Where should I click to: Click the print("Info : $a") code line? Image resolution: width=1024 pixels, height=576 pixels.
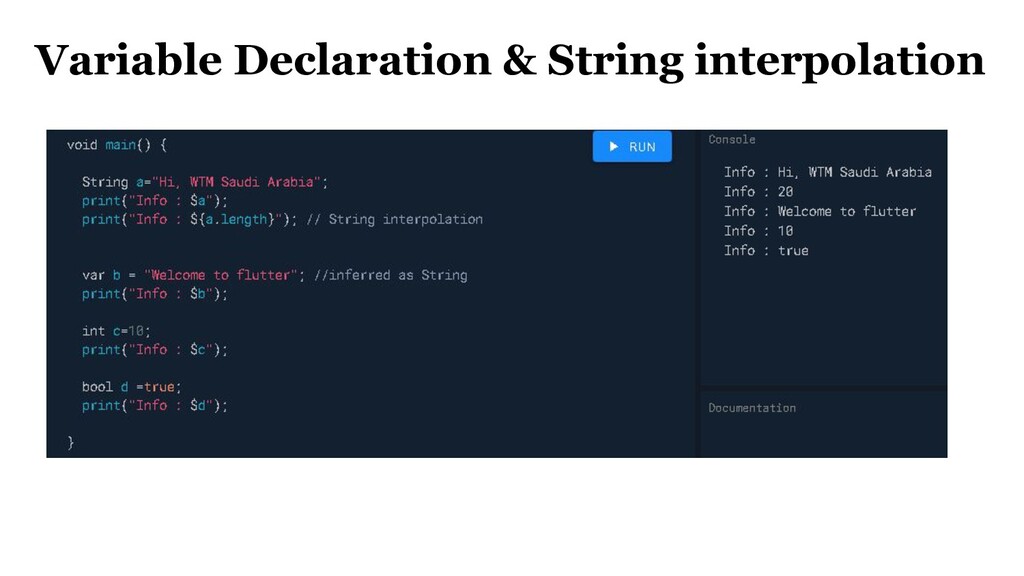click(x=155, y=200)
